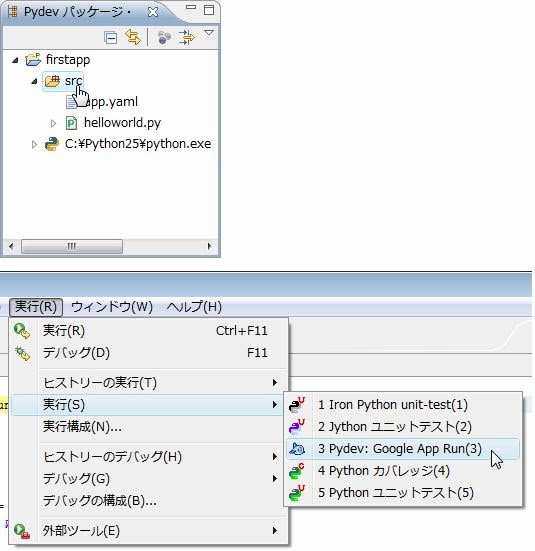Click the external tools toolbox icon
This screenshot has width=535, height=551.
[x=22, y=531]
